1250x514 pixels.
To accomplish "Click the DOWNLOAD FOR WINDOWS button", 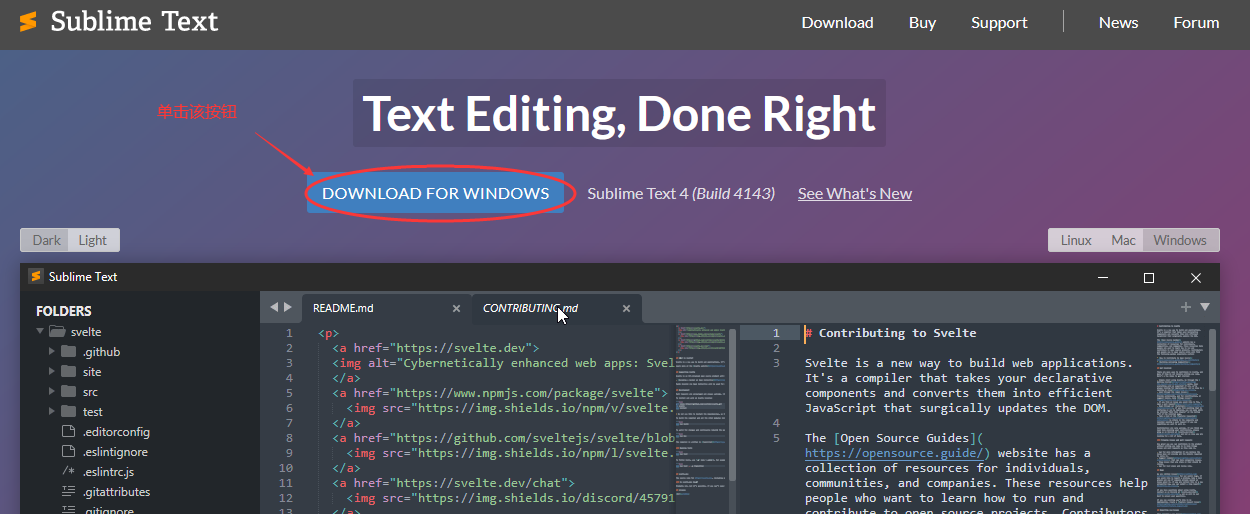I will [436, 193].
